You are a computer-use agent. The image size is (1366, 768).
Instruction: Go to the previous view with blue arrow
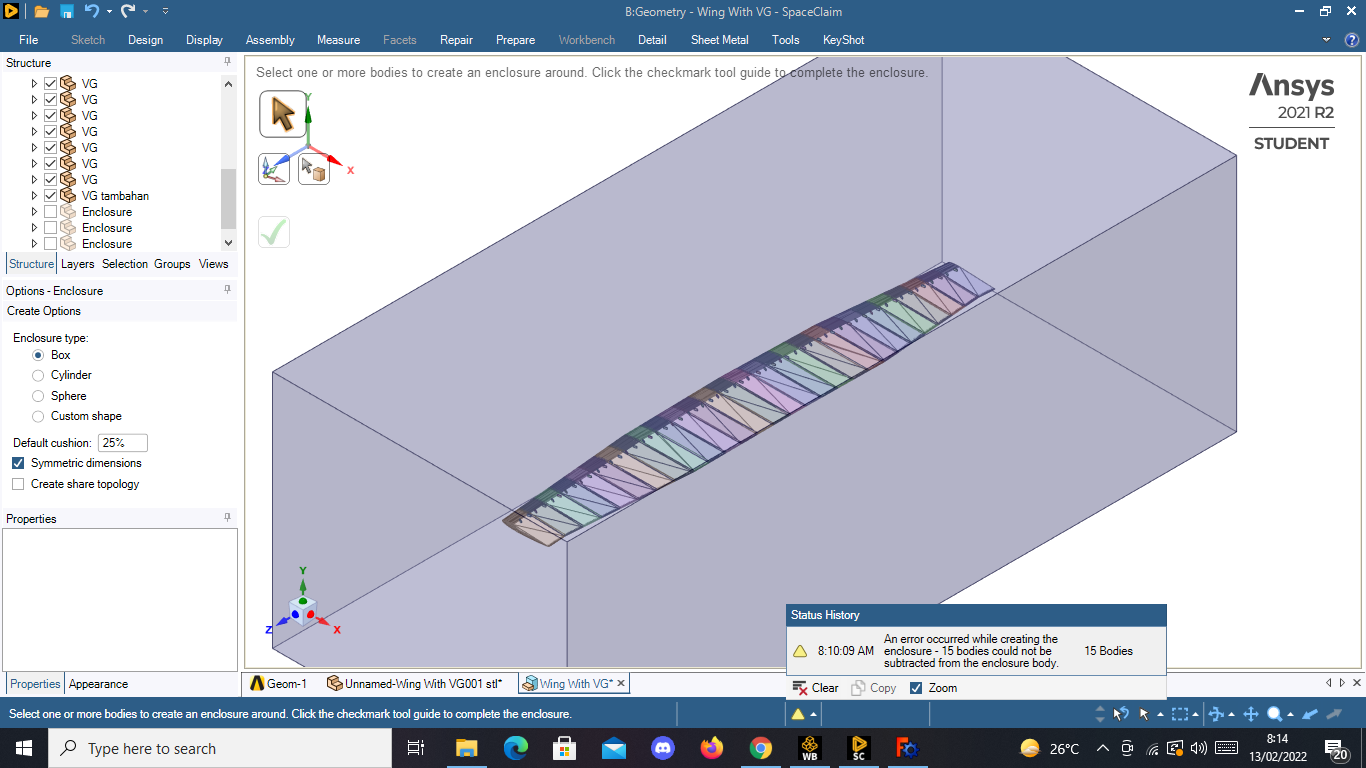pos(1310,714)
